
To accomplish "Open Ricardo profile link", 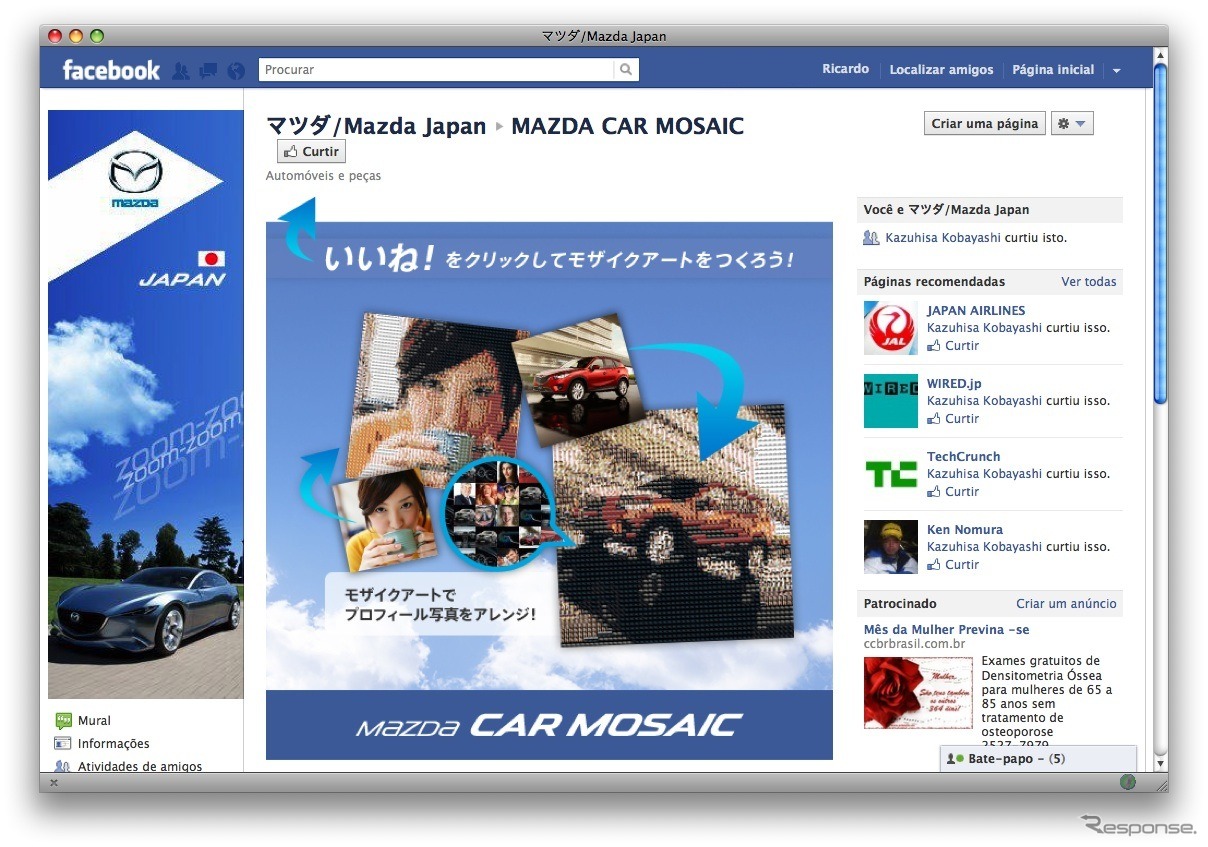I will coord(845,69).
